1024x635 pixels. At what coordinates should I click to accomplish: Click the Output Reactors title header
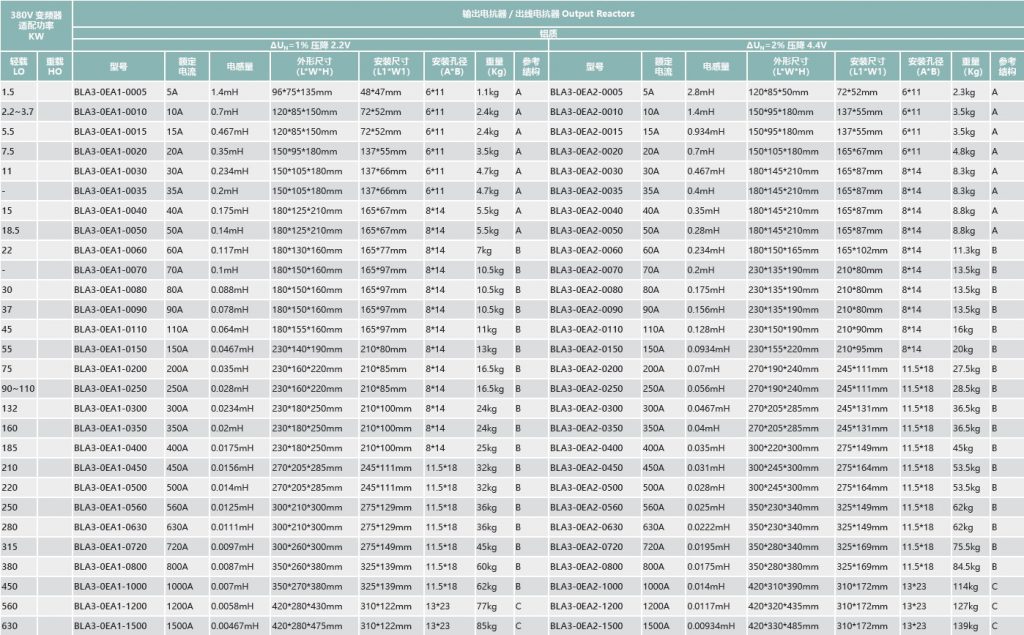[x=549, y=13]
